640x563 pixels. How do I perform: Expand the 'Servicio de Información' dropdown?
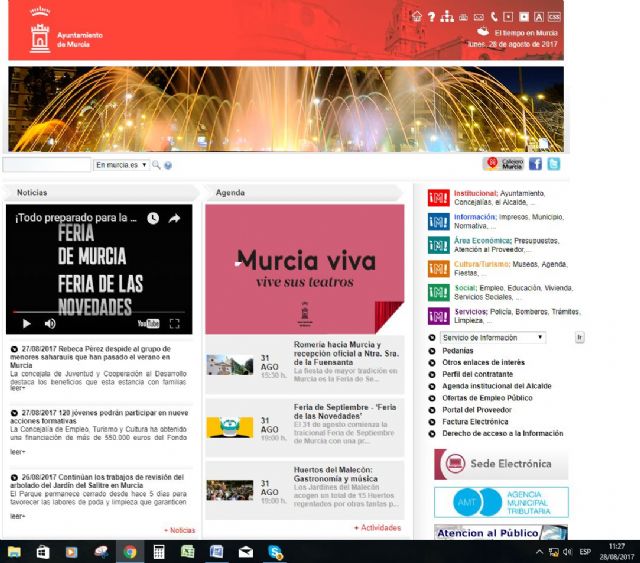point(493,338)
